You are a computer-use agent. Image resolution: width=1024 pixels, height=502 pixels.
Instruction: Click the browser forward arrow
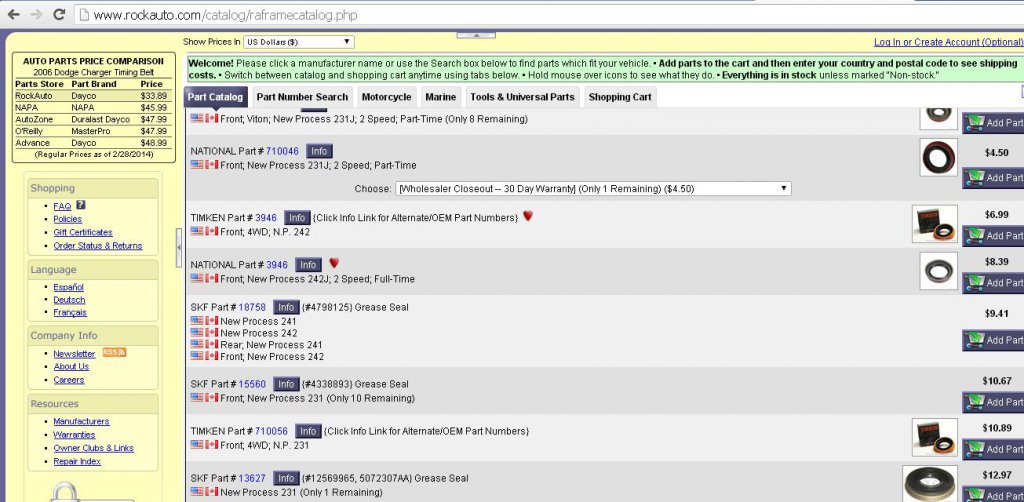[36, 14]
